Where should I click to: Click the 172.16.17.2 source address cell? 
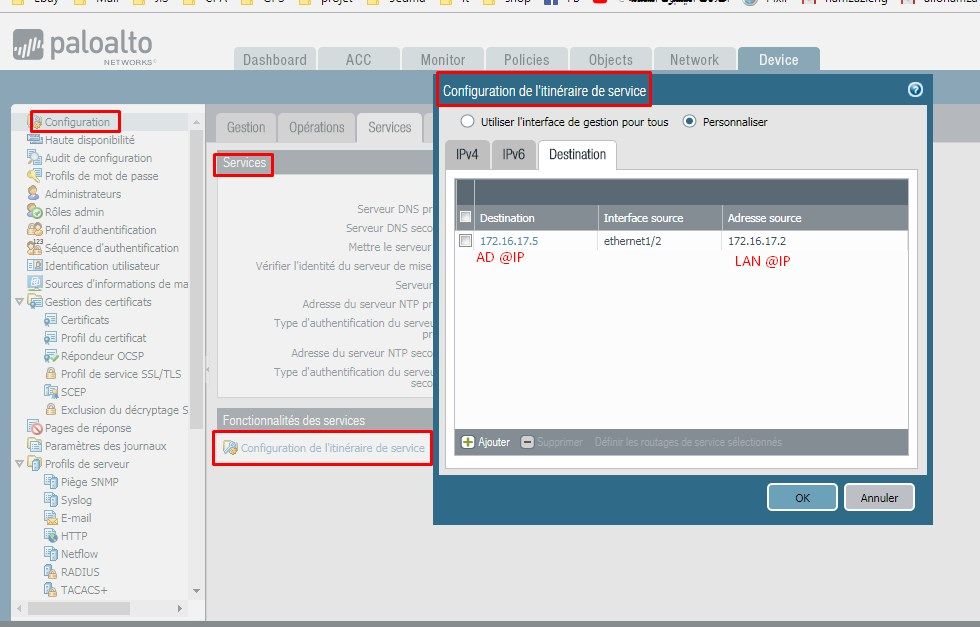pos(814,241)
